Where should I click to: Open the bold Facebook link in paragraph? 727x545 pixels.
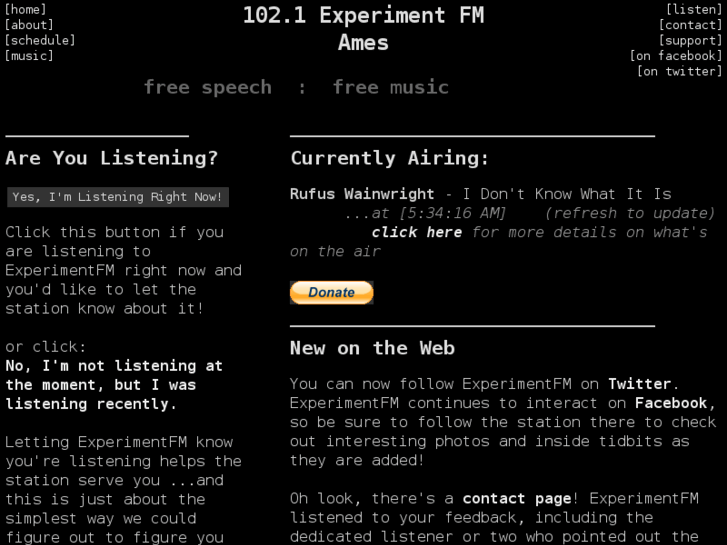(671, 403)
